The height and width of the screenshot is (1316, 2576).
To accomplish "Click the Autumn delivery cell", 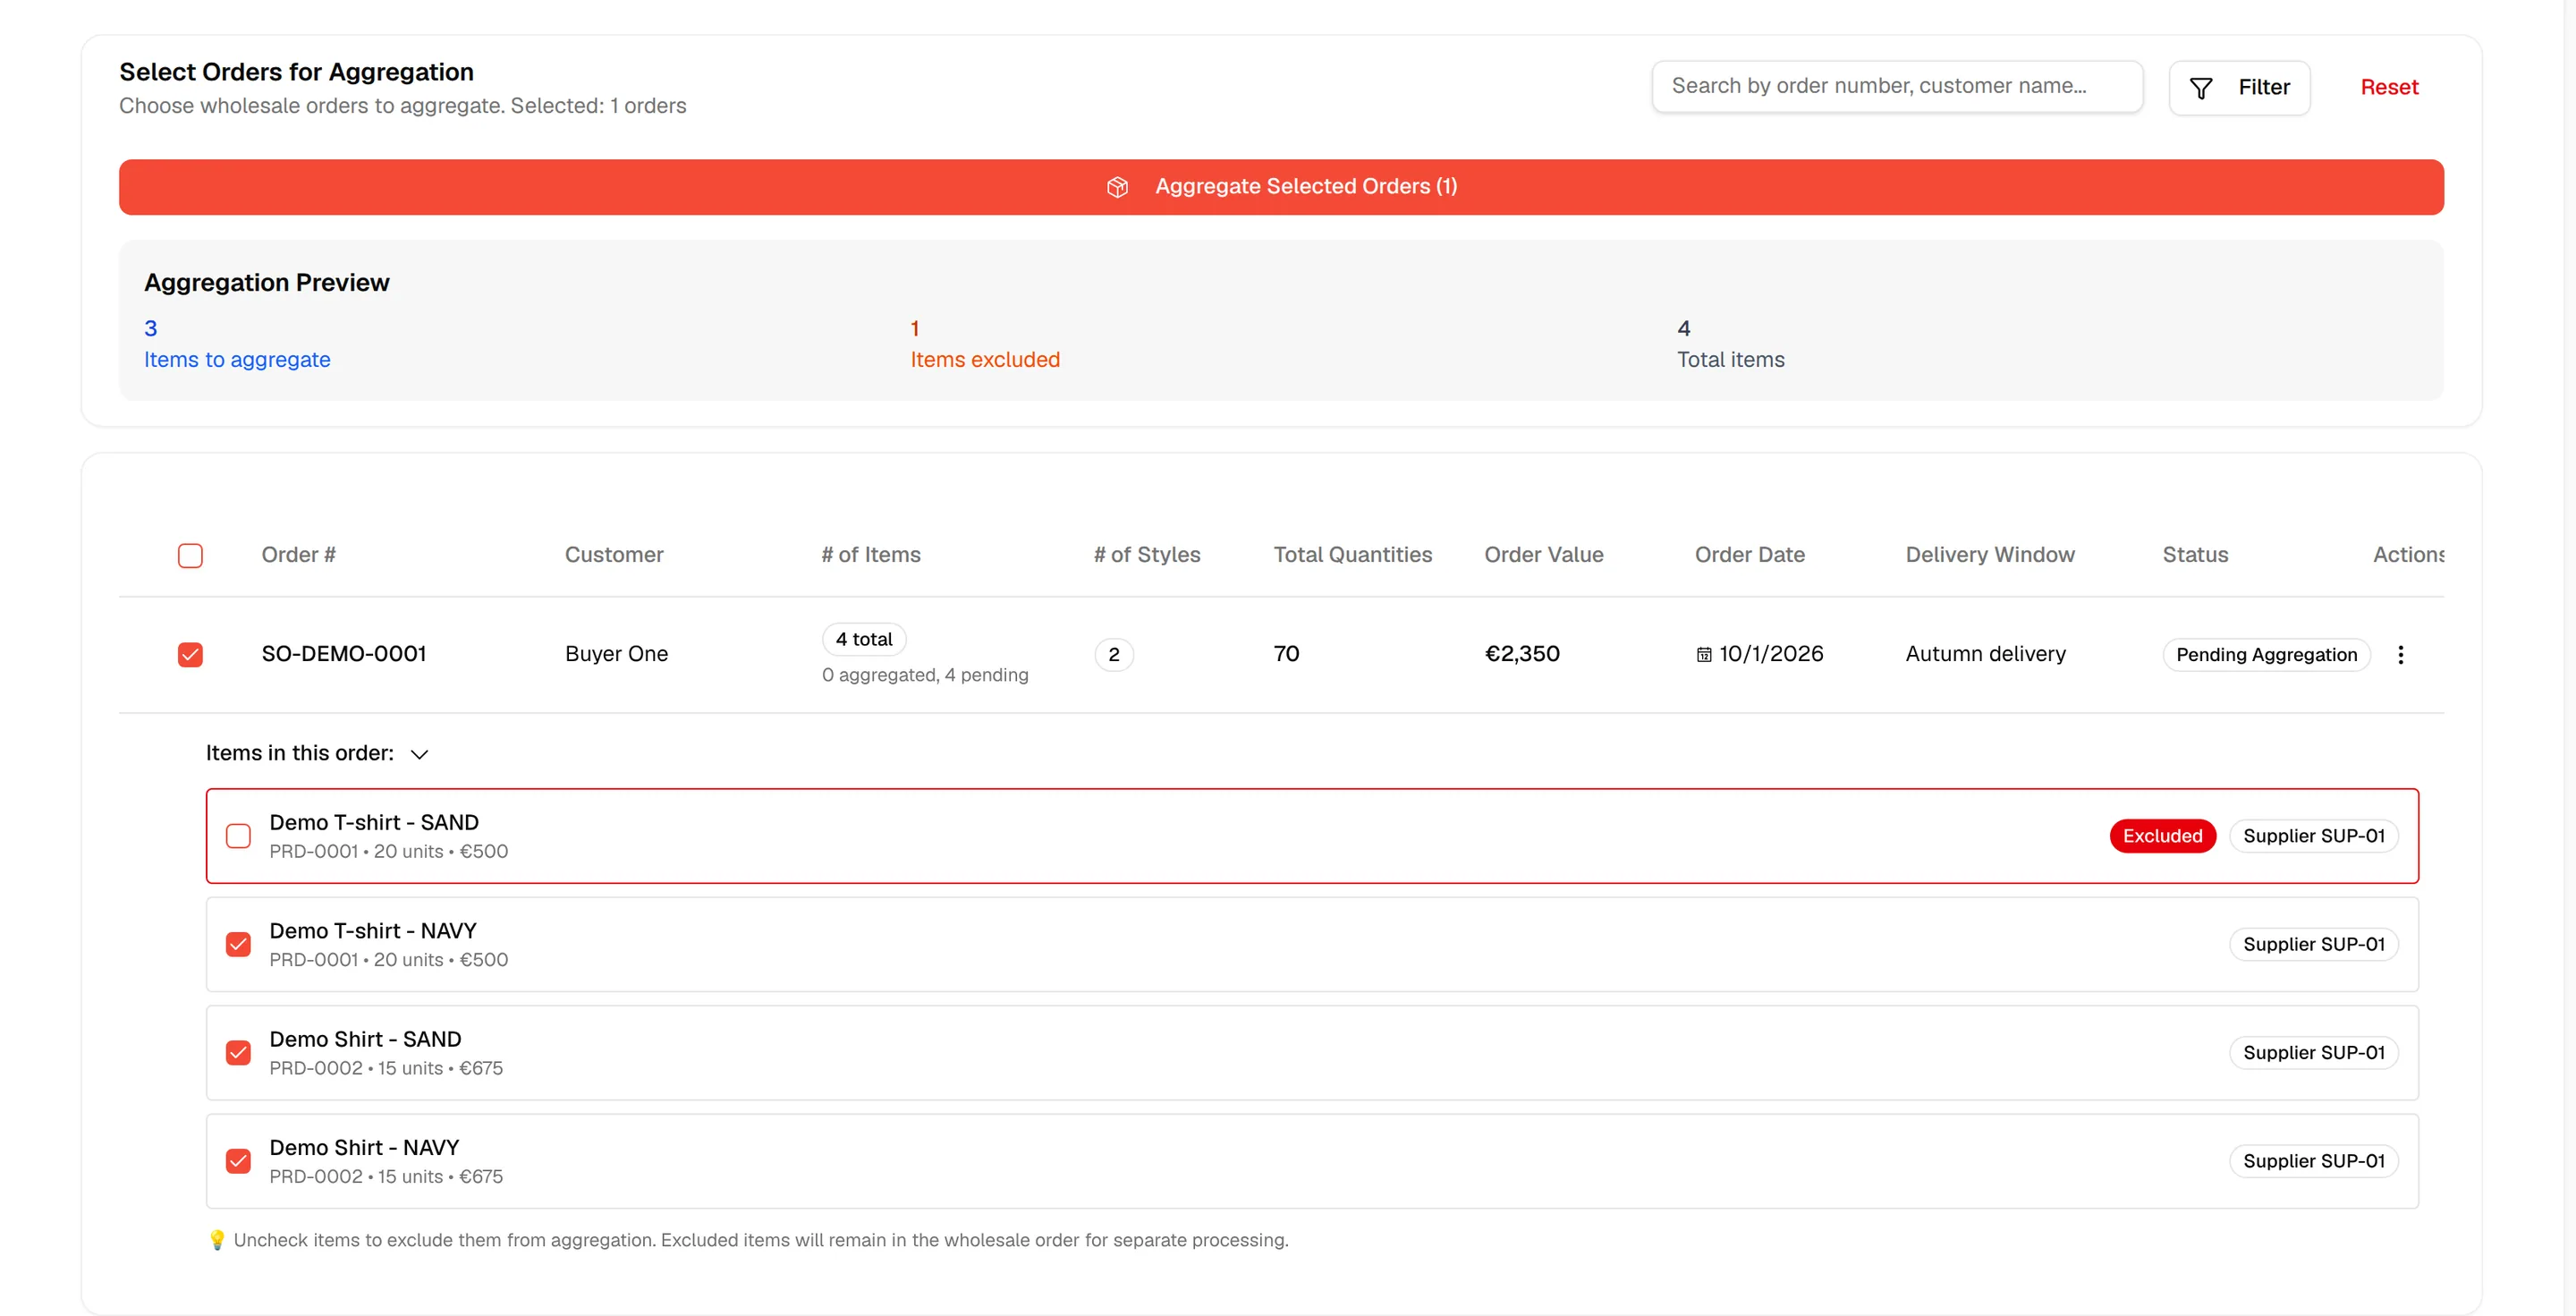I will coord(1985,654).
